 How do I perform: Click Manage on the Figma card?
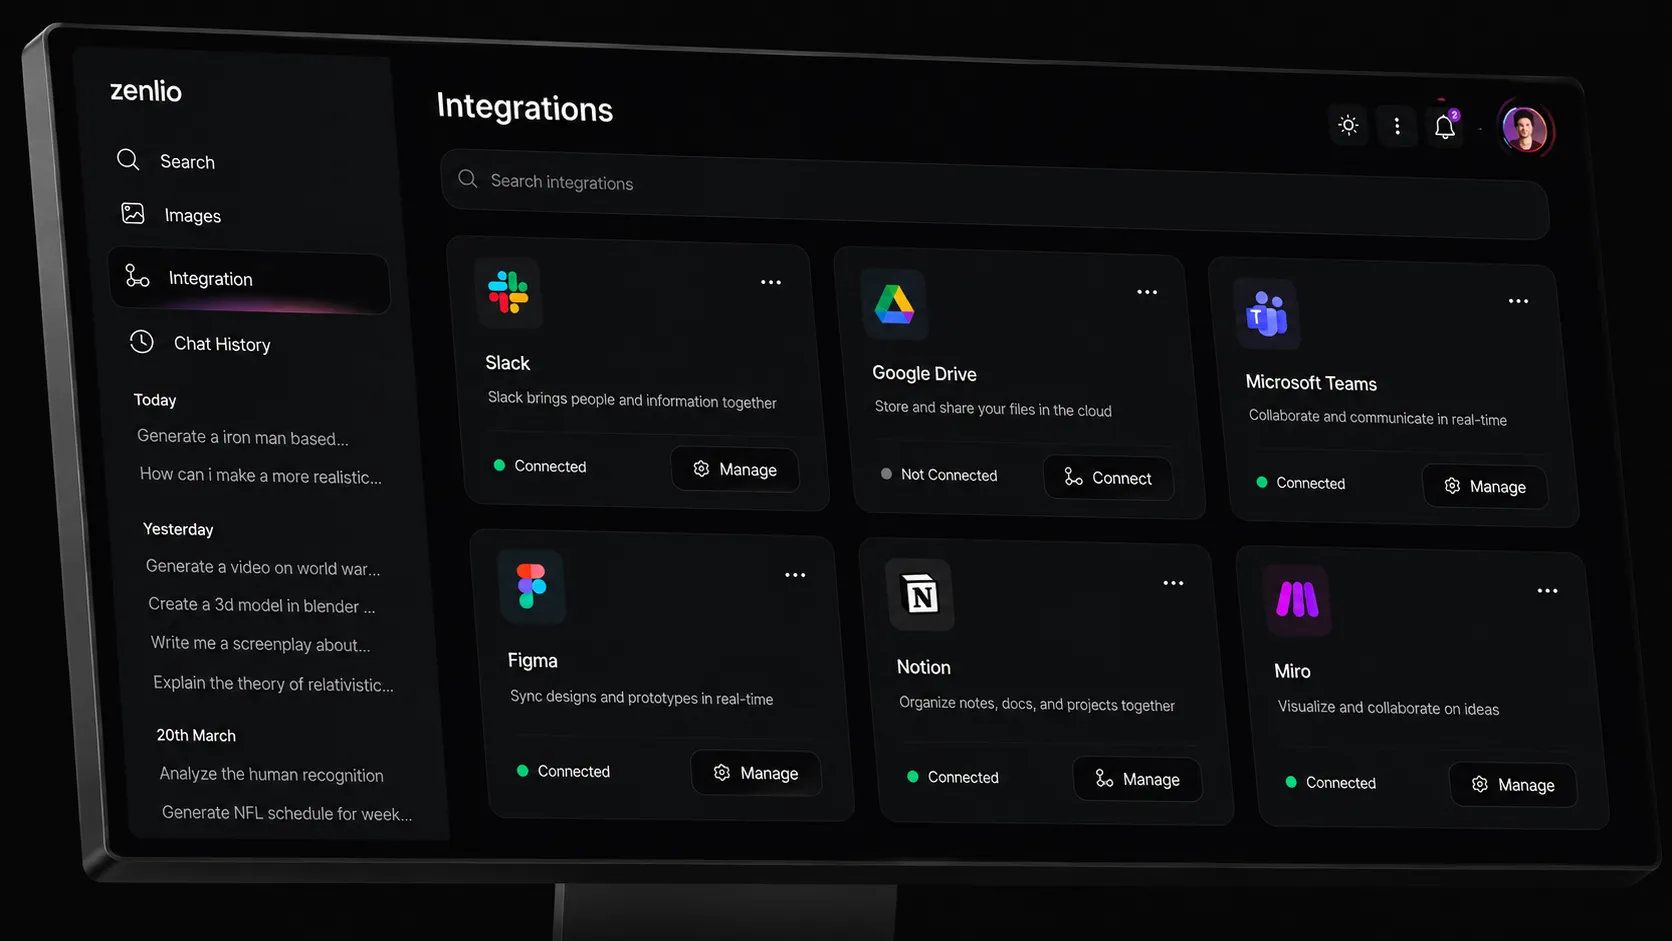point(756,773)
